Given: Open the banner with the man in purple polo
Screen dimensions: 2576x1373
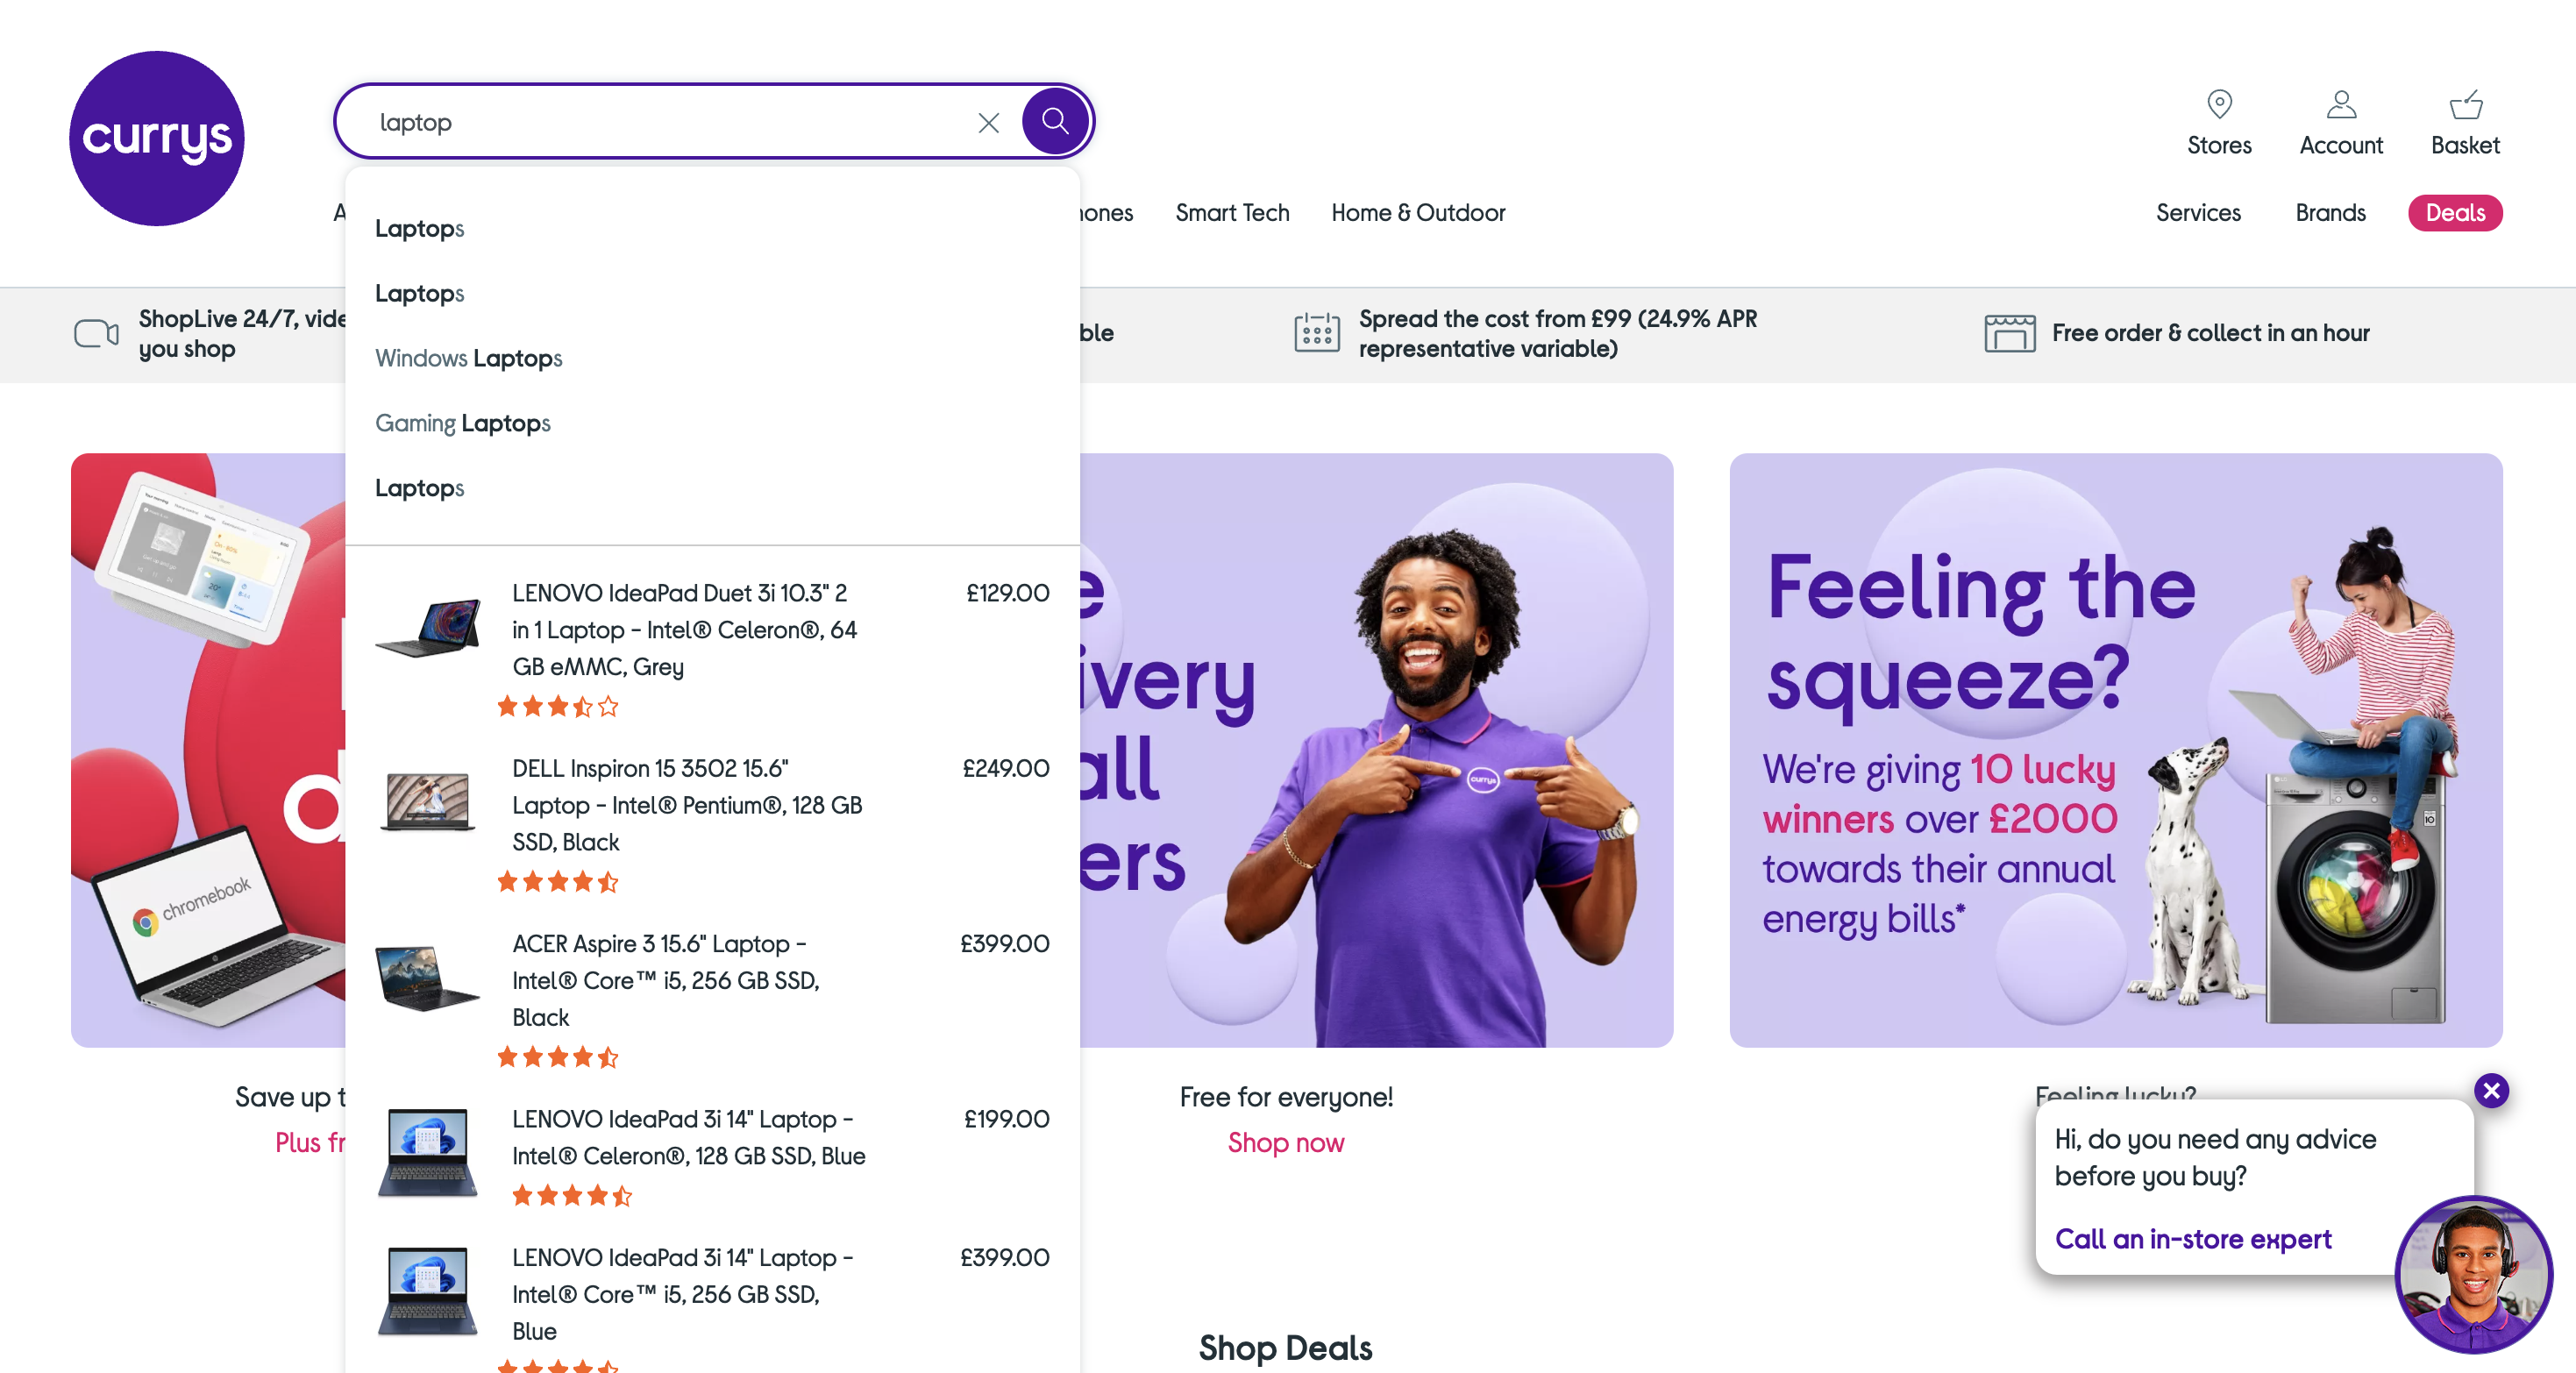Looking at the screenshot, I should tap(1376, 750).
